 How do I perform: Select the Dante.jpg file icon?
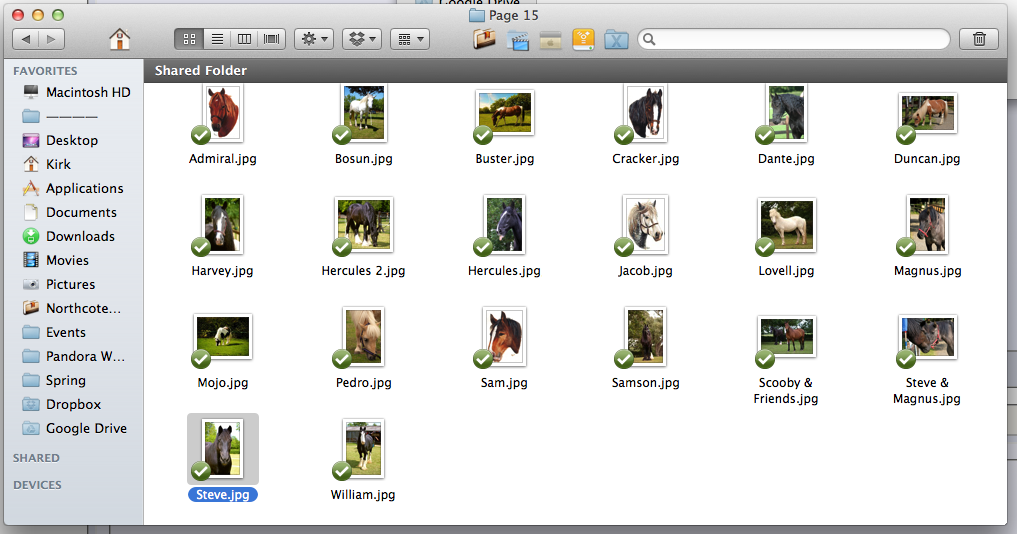click(786, 114)
